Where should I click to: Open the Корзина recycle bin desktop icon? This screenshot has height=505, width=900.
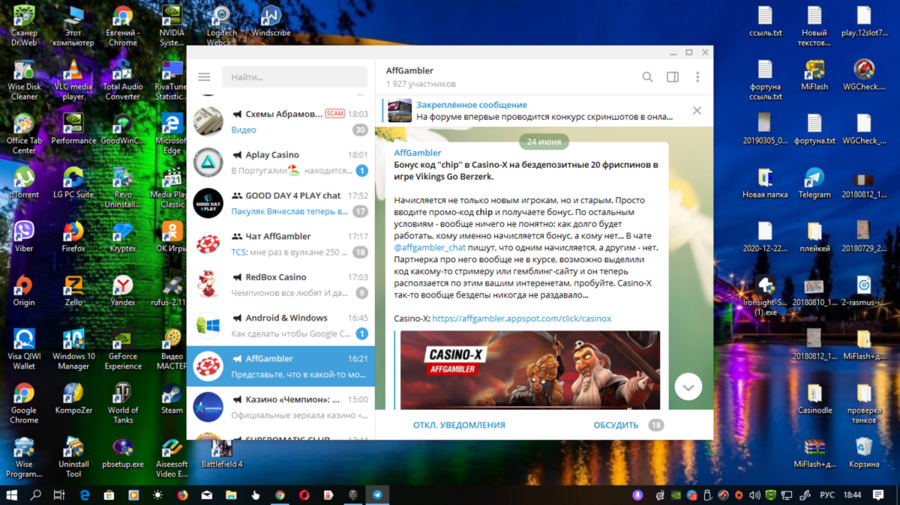pyautogui.click(x=864, y=450)
